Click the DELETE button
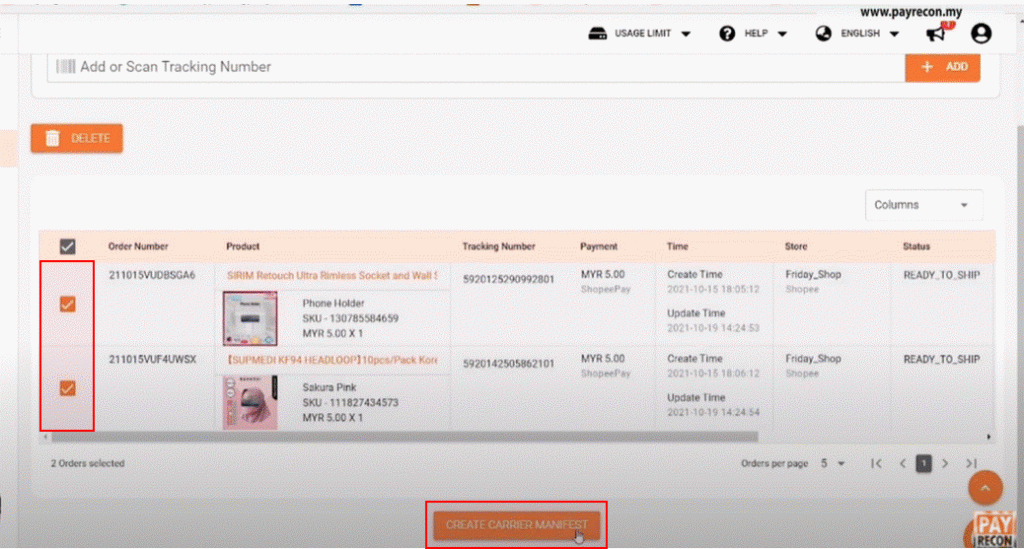This screenshot has height=549, width=1024. tap(77, 138)
